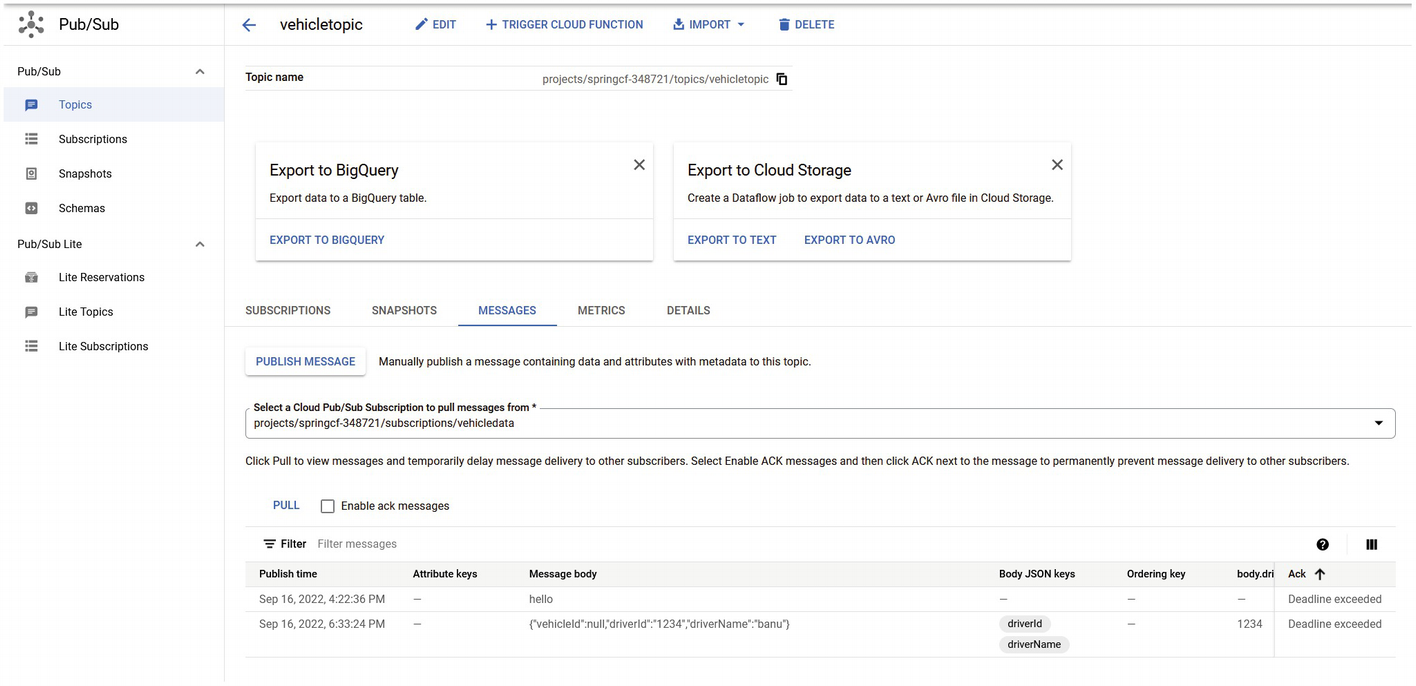The image size is (1416, 686).
Task: Click the Export to Avro link
Action: (x=849, y=240)
